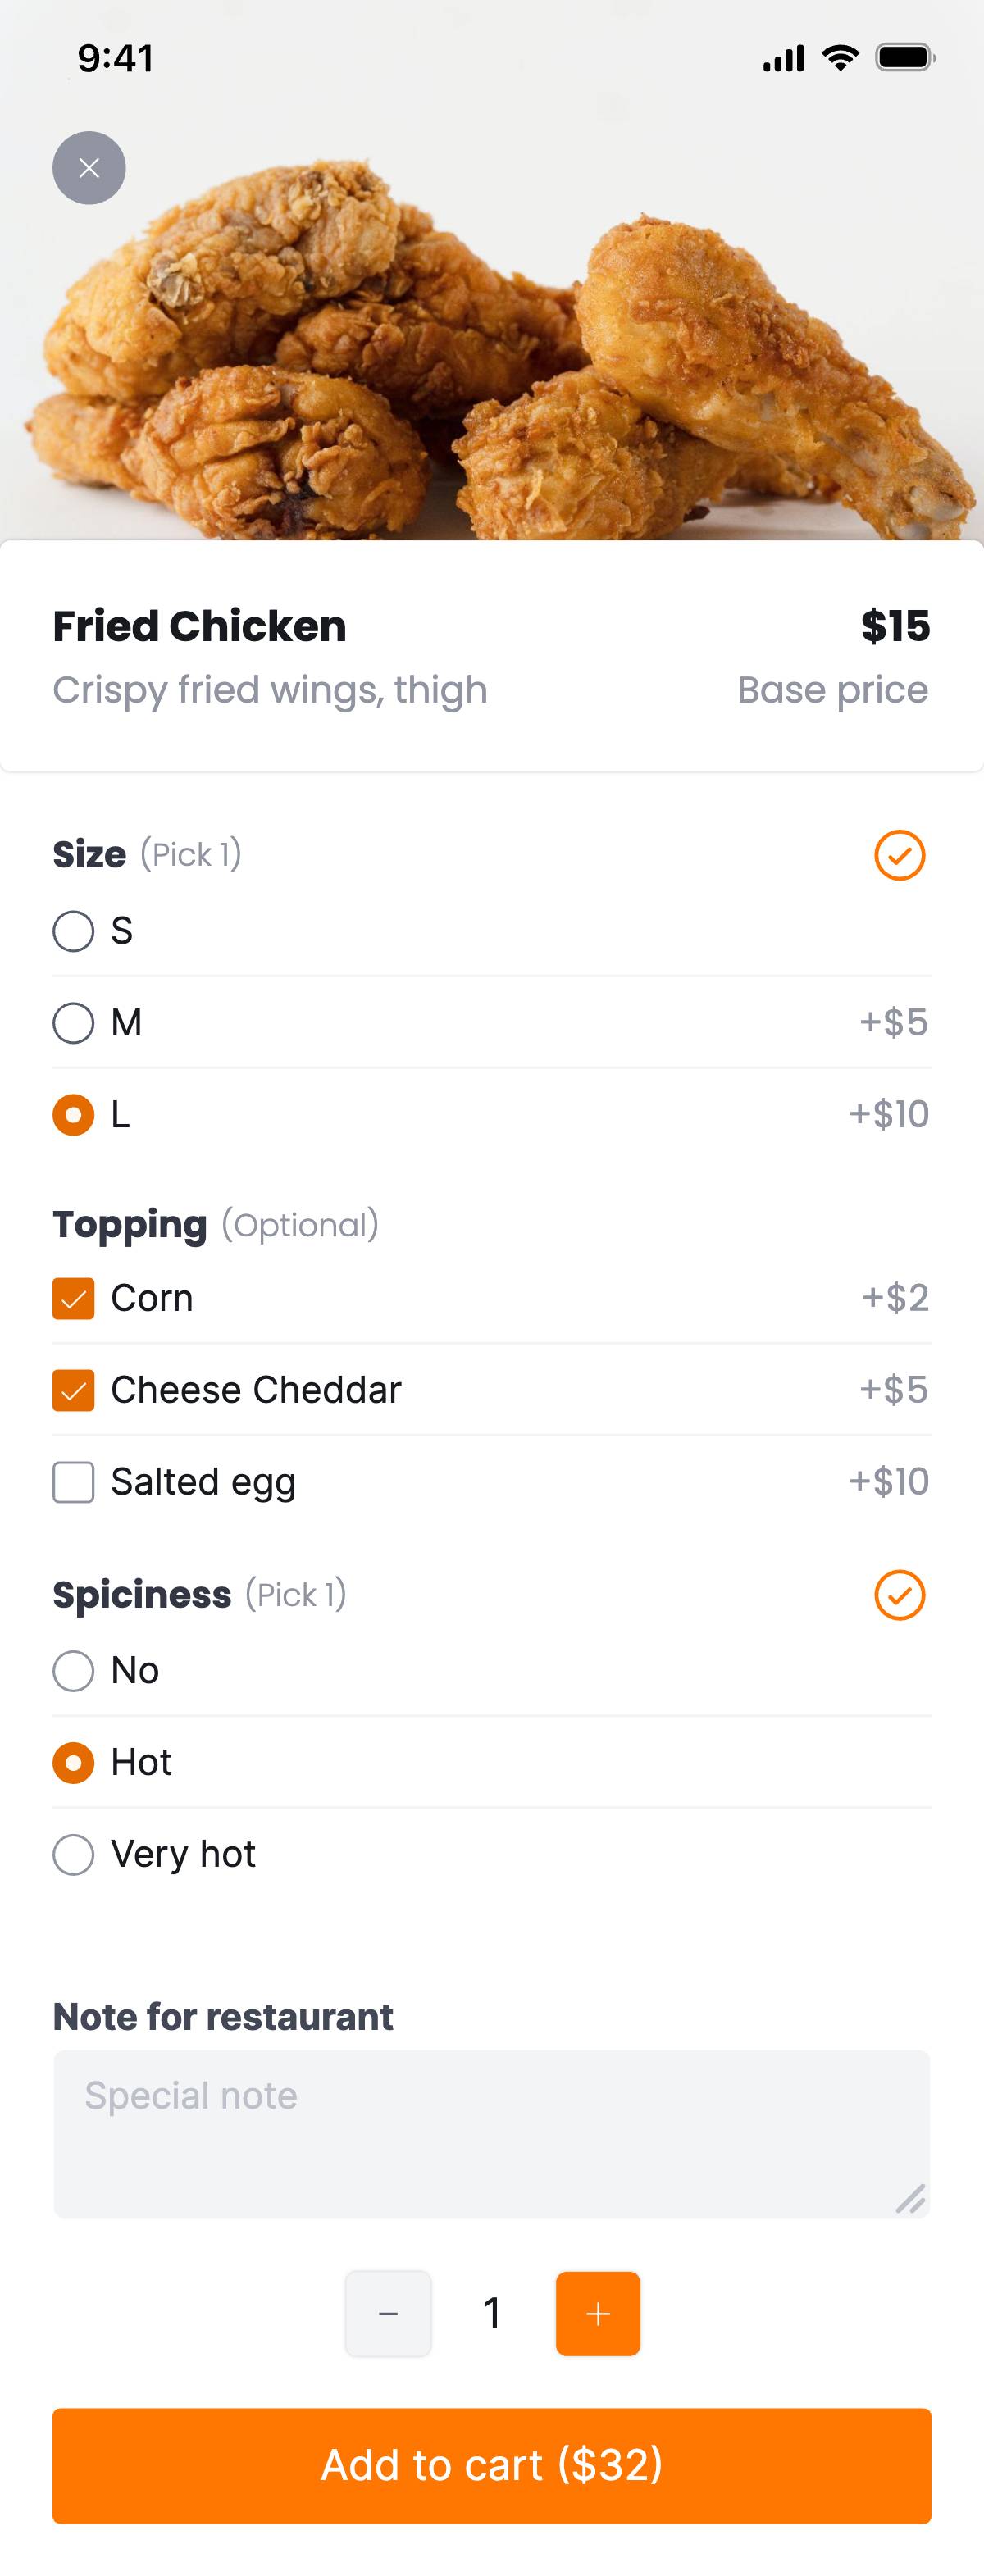Screen dimensions: 984x2576
Task: Uncheck the Cheese Cheddar topping
Action: (x=73, y=1390)
